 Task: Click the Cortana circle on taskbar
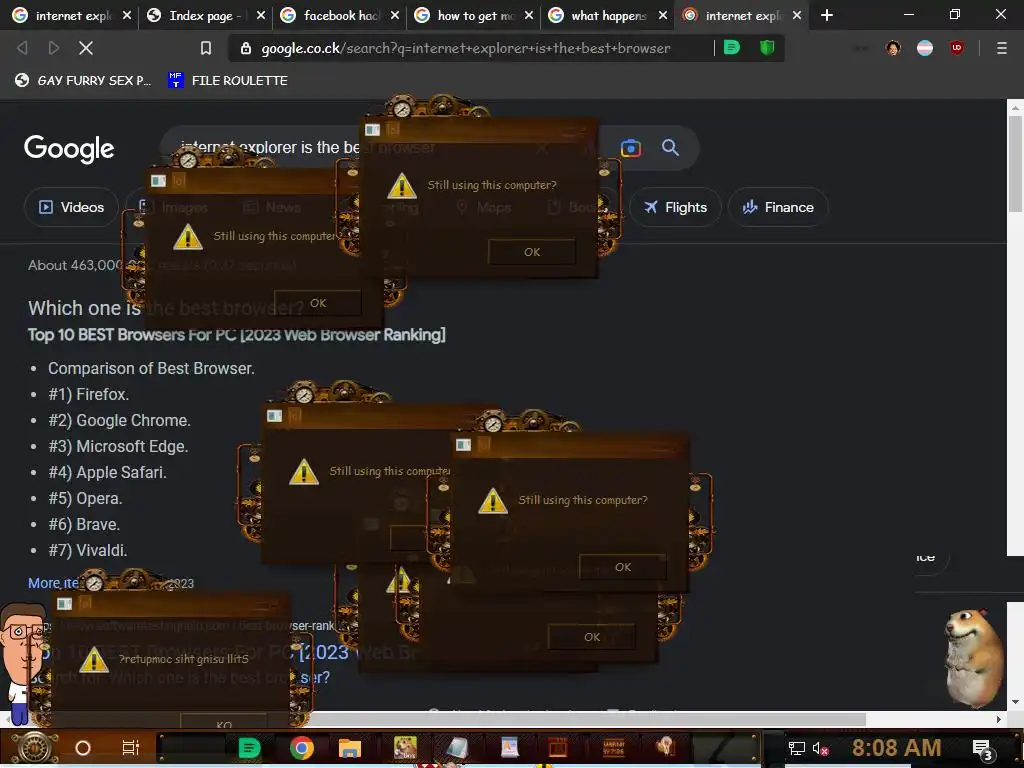[83, 748]
